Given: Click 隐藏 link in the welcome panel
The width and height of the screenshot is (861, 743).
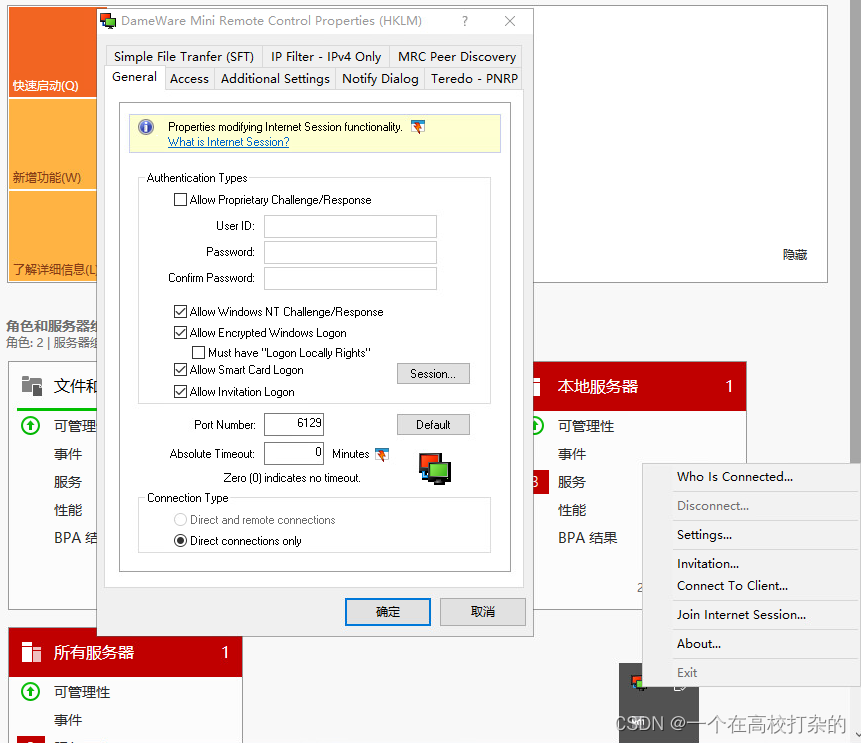Looking at the screenshot, I should [x=795, y=255].
